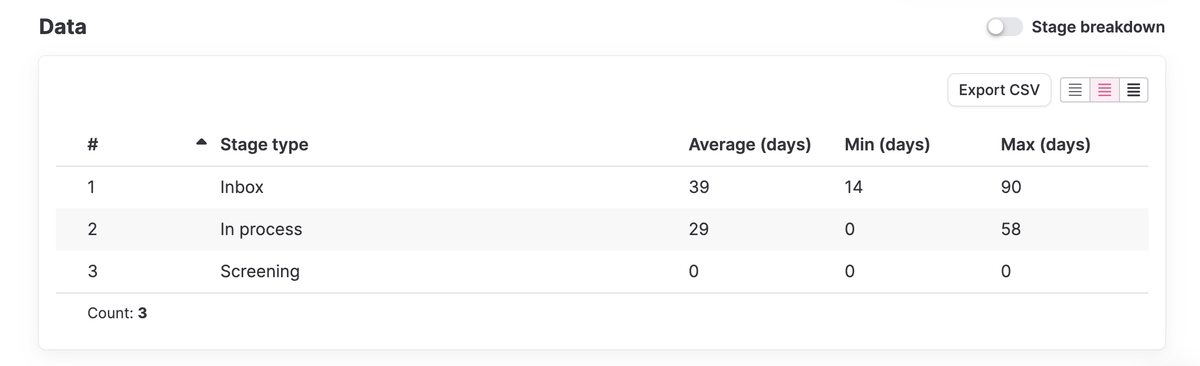Screen dimensions: 1200x366
Task: Sort by Stage type column
Action: (x=264, y=145)
